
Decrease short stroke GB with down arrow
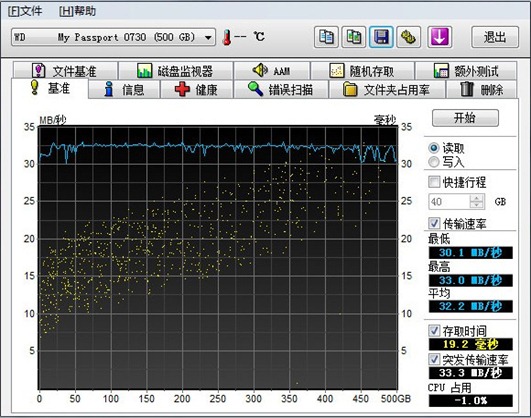point(477,206)
